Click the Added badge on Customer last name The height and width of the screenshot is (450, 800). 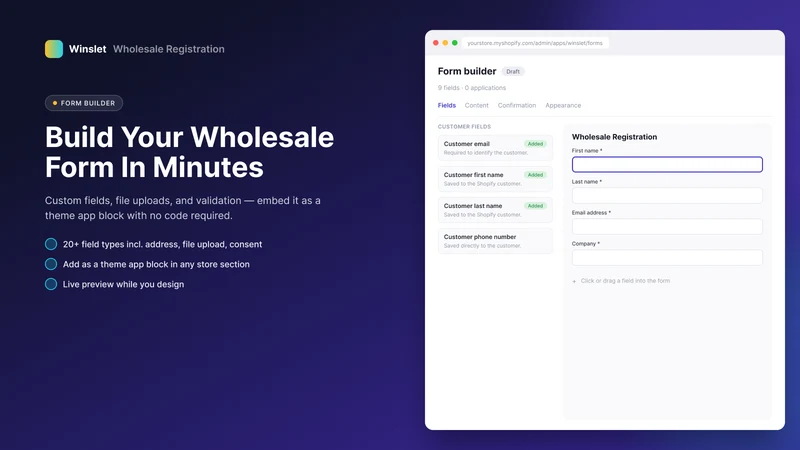point(535,206)
